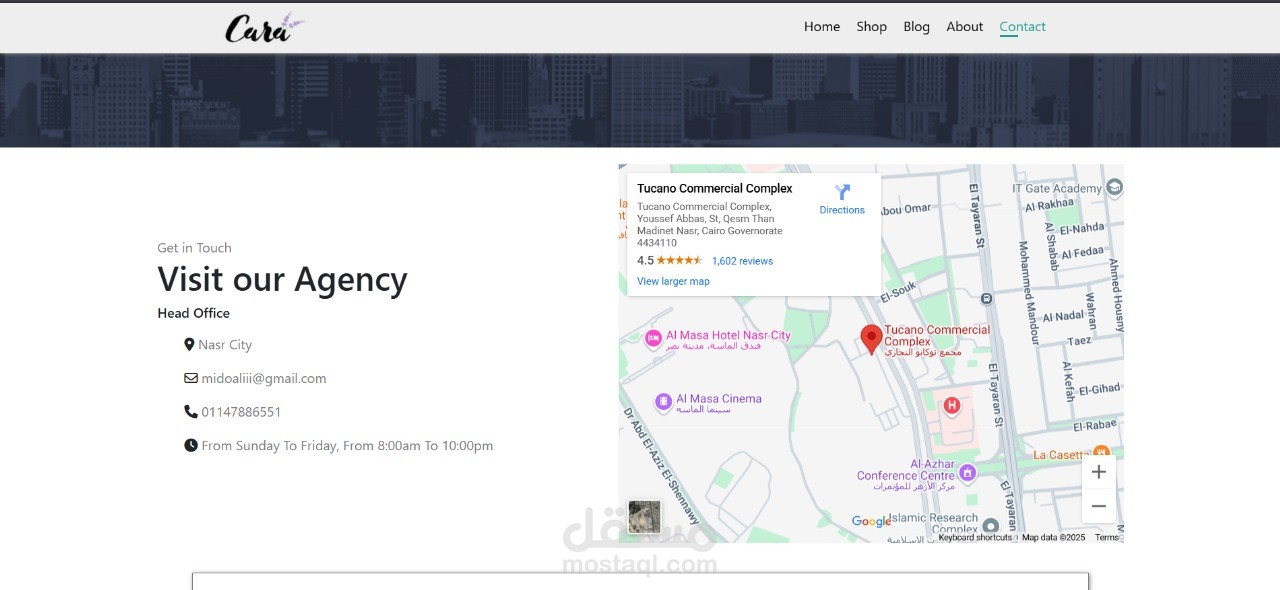
Task: Click the Al Masa Cinema map marker
Action: click(x=663, y=402)
